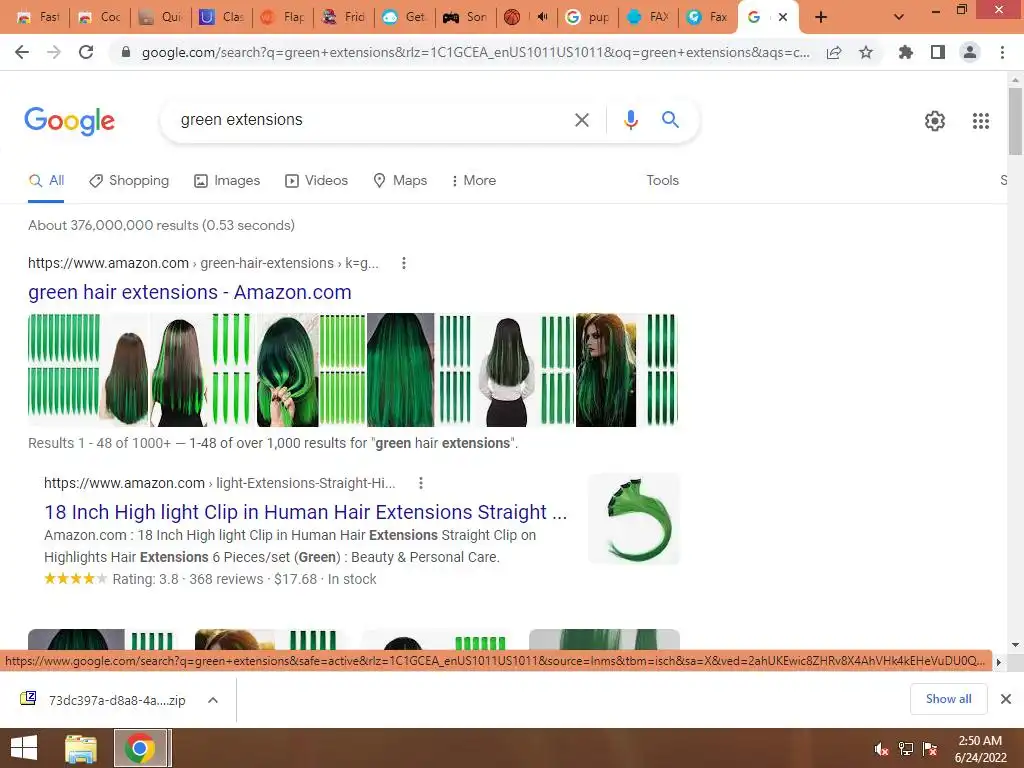
Task: Switch to the audio-playing basketball tab
Action: pos(526,17)
